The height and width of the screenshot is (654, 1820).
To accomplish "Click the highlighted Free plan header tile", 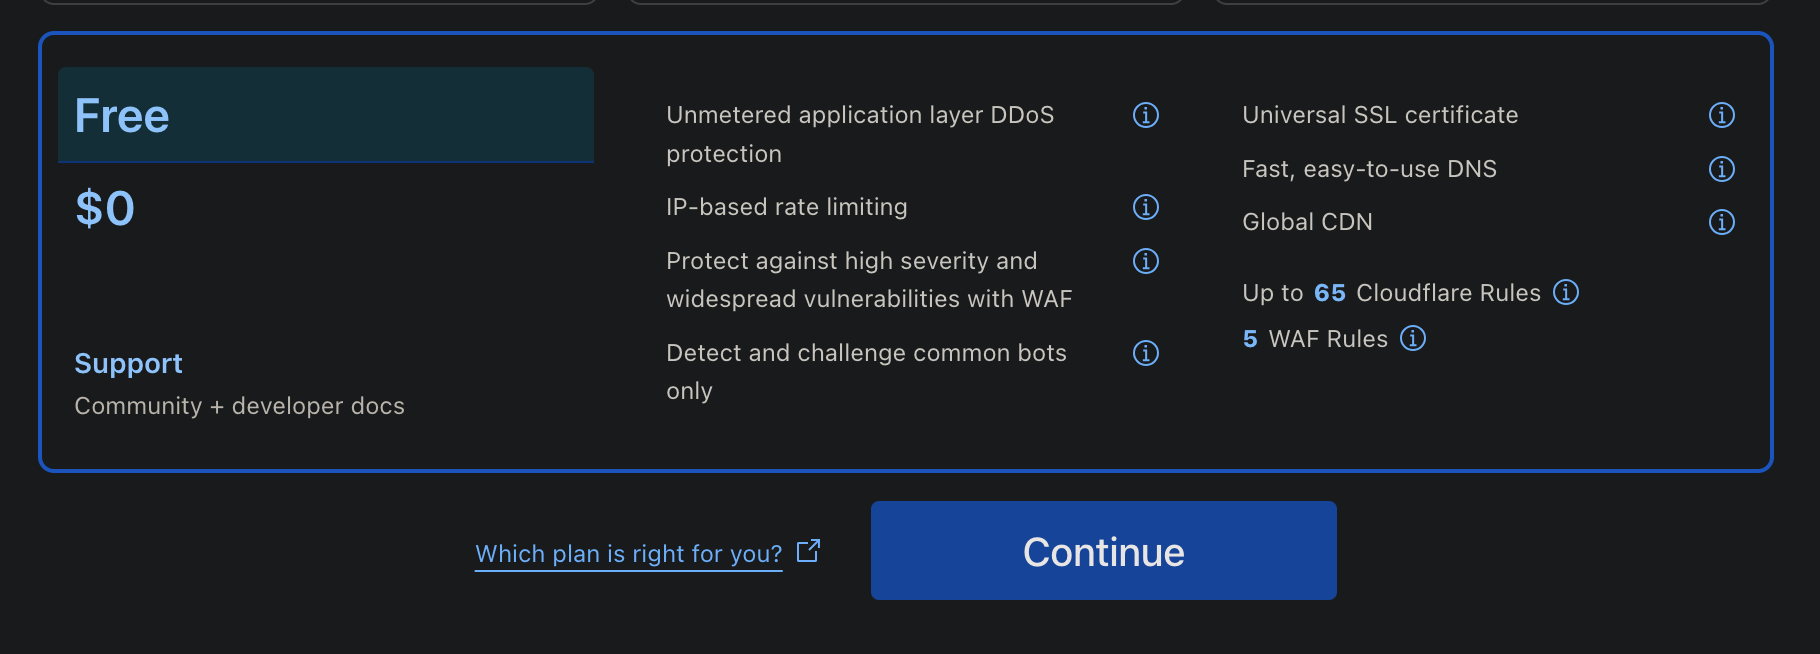I will point(325,115).
